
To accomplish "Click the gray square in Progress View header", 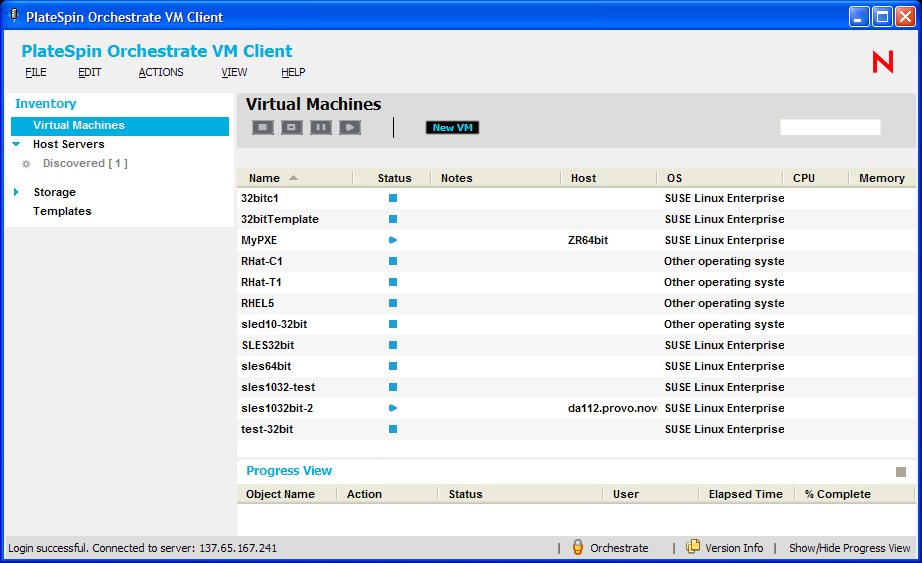I will [x=900, y=472].
